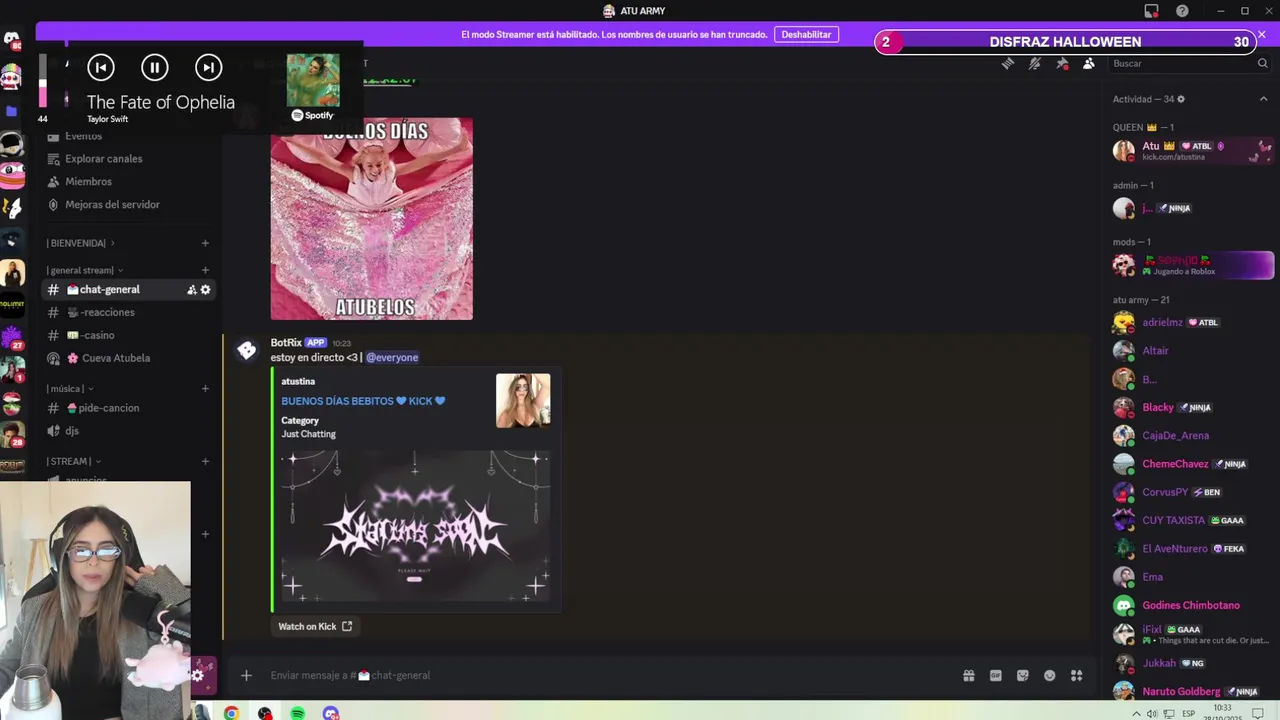The width and height of the screenshot is (1280, 720).
Task: Open adrielmz member profile
Action: coord(1192,323)
